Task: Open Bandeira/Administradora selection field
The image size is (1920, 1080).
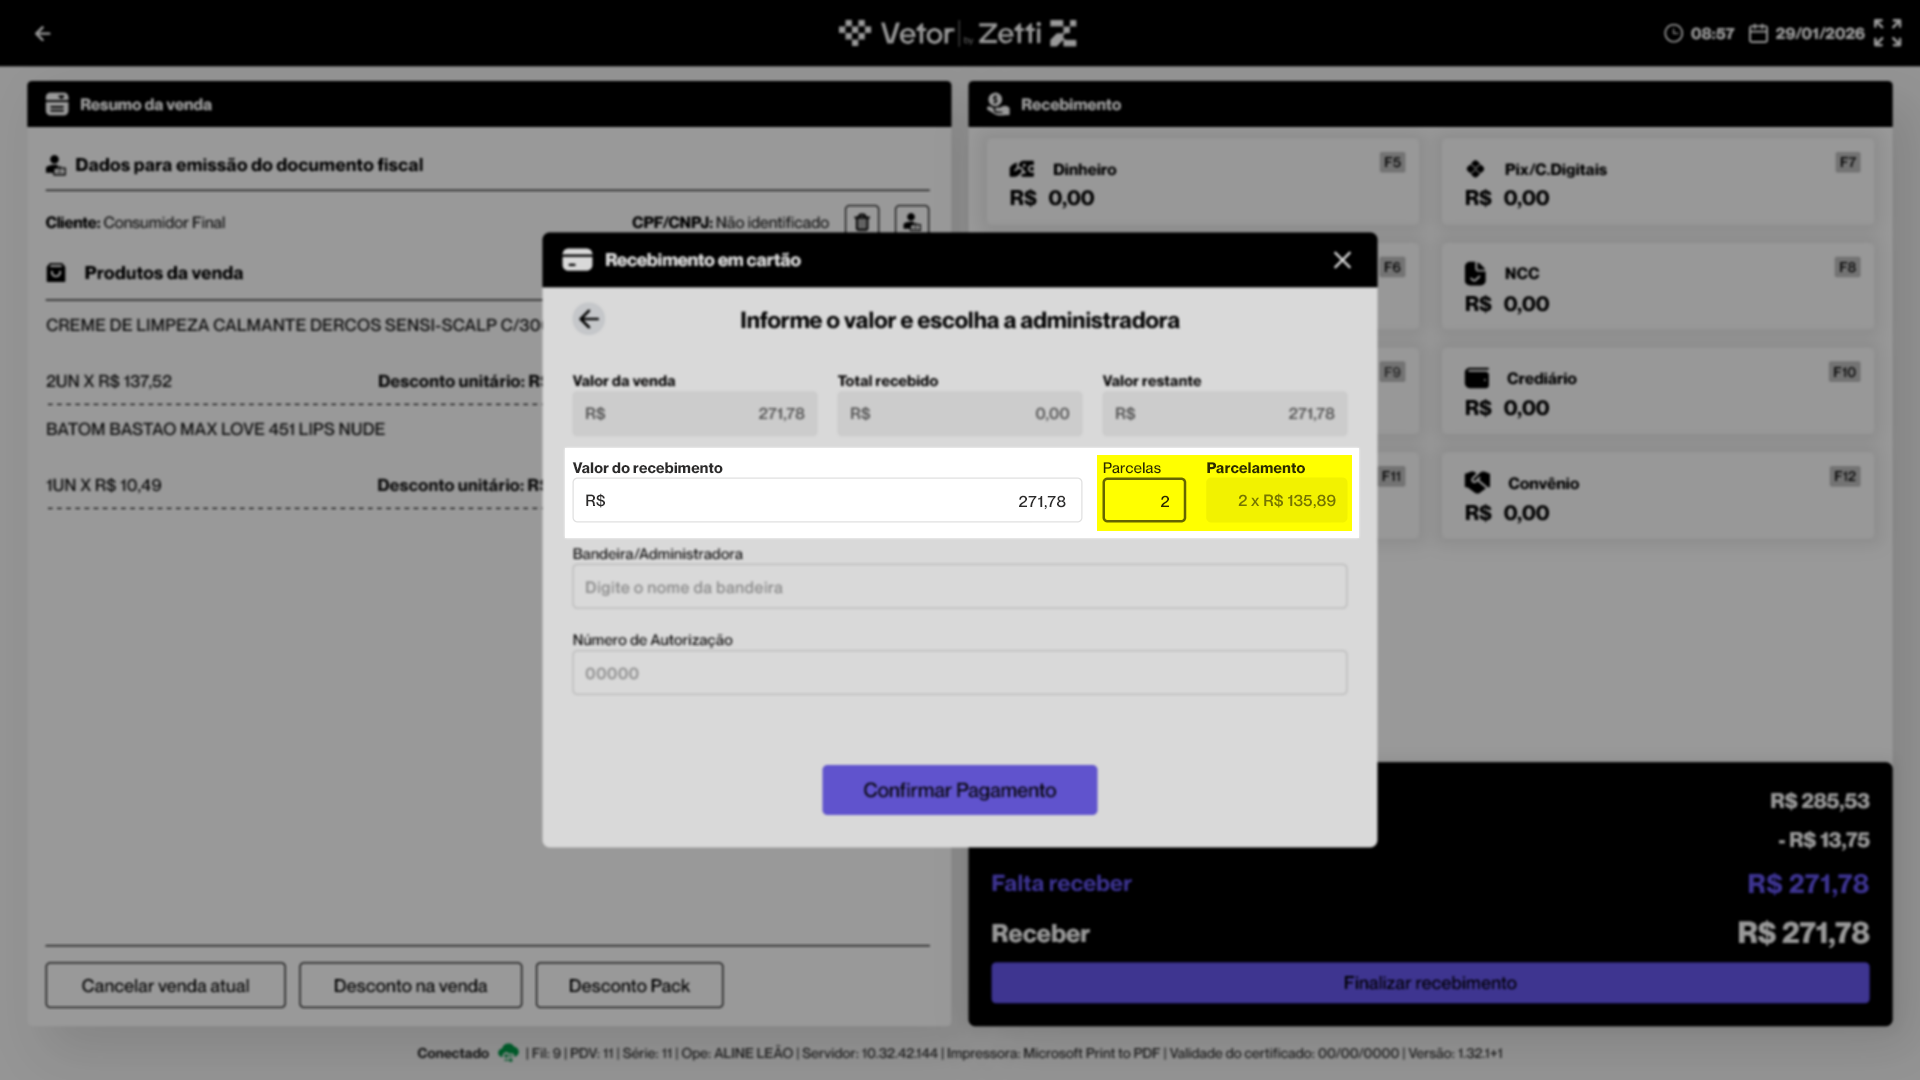Action: [x=959, y=587]
